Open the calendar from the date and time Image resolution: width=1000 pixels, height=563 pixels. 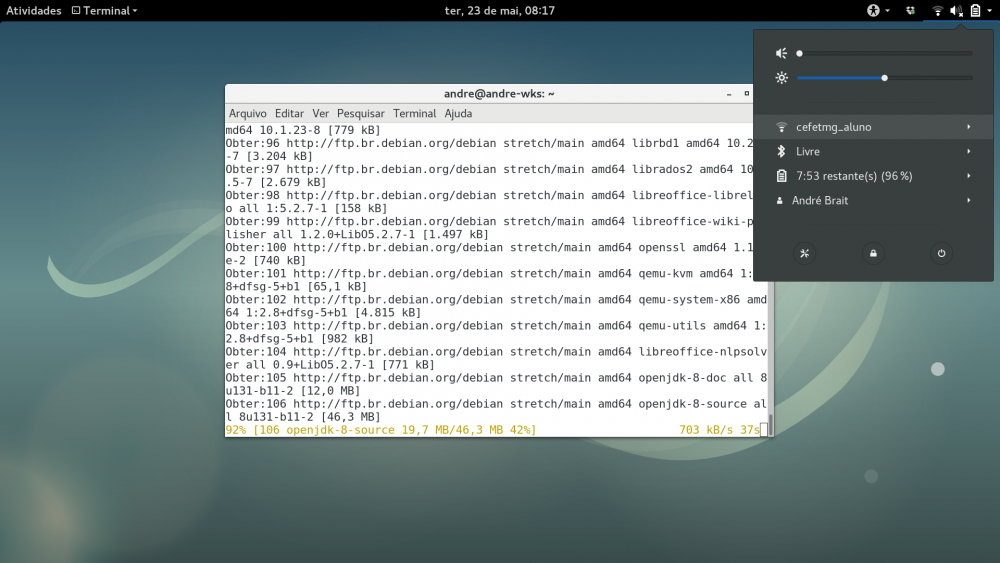coord(499,11)
